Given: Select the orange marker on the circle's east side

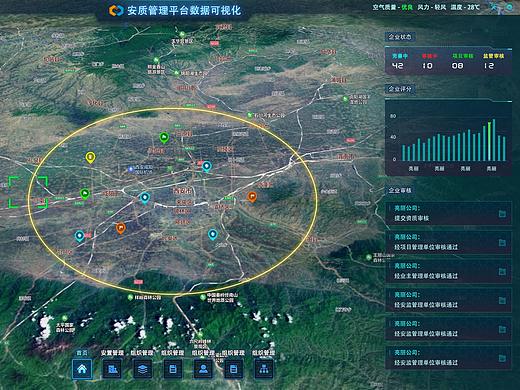Looking at the screenshot, I should (x=252, y=197).
